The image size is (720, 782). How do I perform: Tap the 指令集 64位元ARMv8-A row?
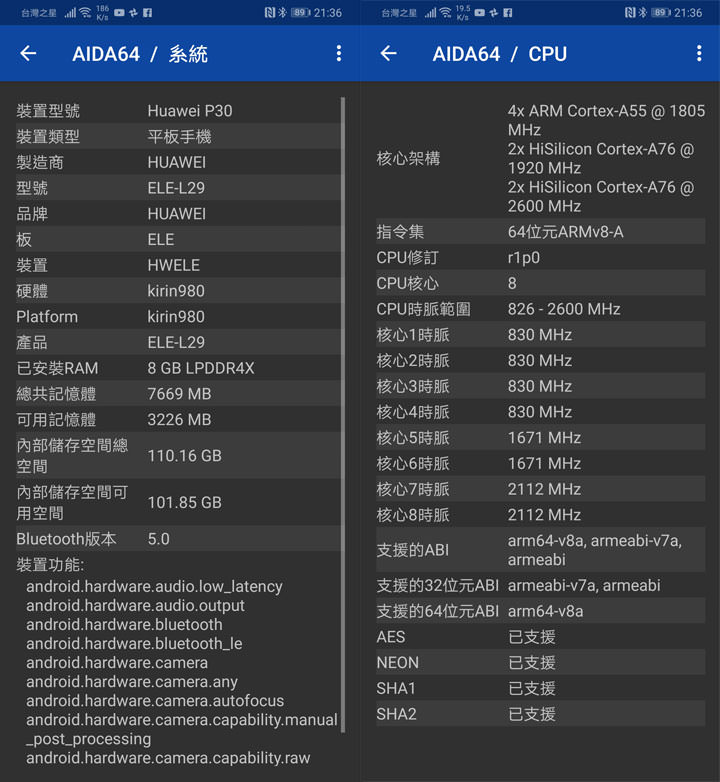click(540, 232)
